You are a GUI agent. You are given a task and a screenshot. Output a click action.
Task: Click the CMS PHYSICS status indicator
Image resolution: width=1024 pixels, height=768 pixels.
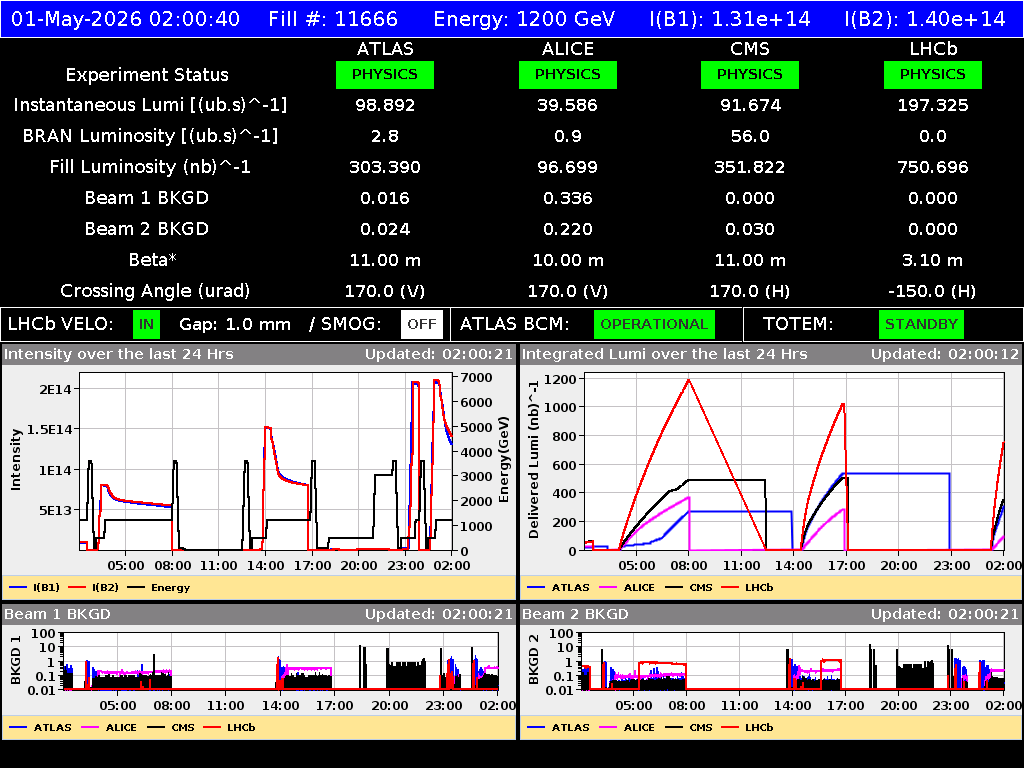tap(750, 74)
